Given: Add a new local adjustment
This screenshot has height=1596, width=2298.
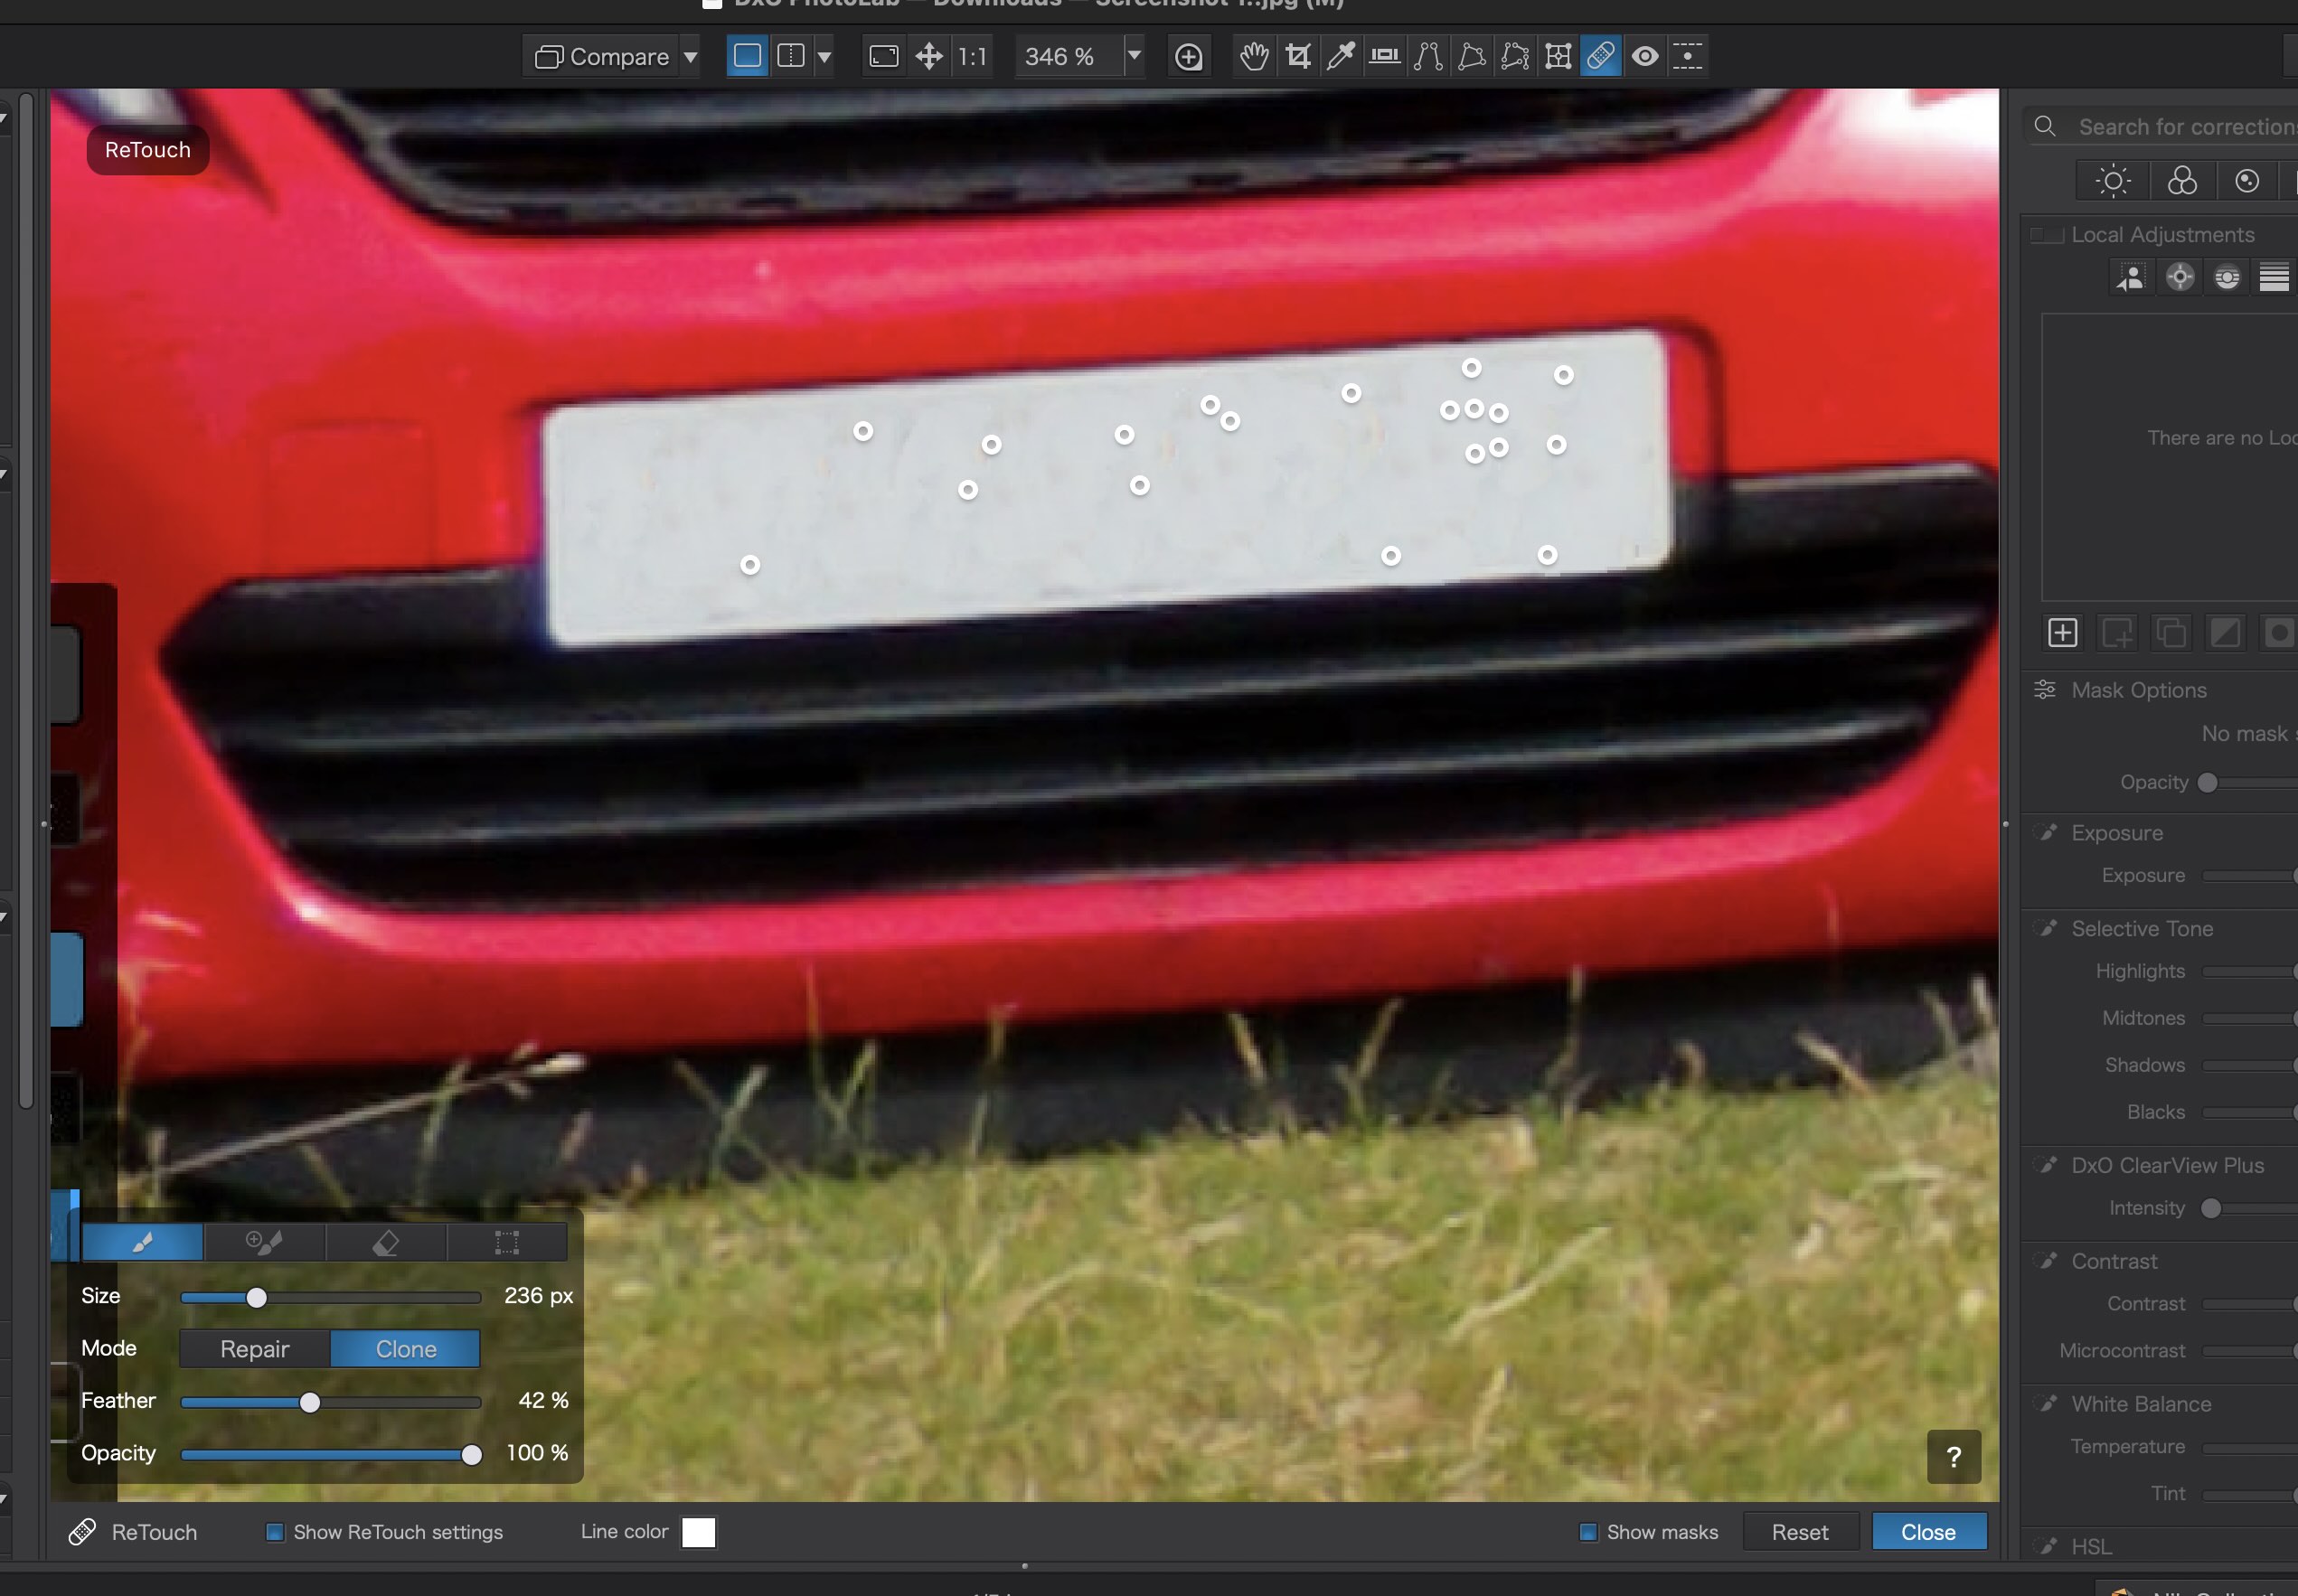Looking at the screenshot, I should pos(2063,633).
